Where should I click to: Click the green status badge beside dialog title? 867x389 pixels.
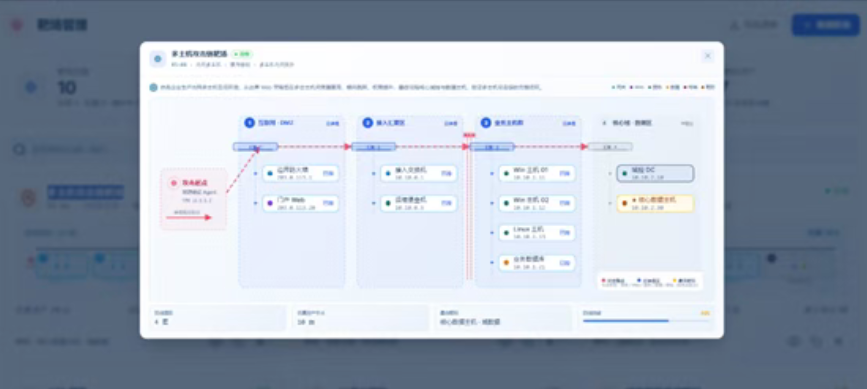click(x=242, y=54)
